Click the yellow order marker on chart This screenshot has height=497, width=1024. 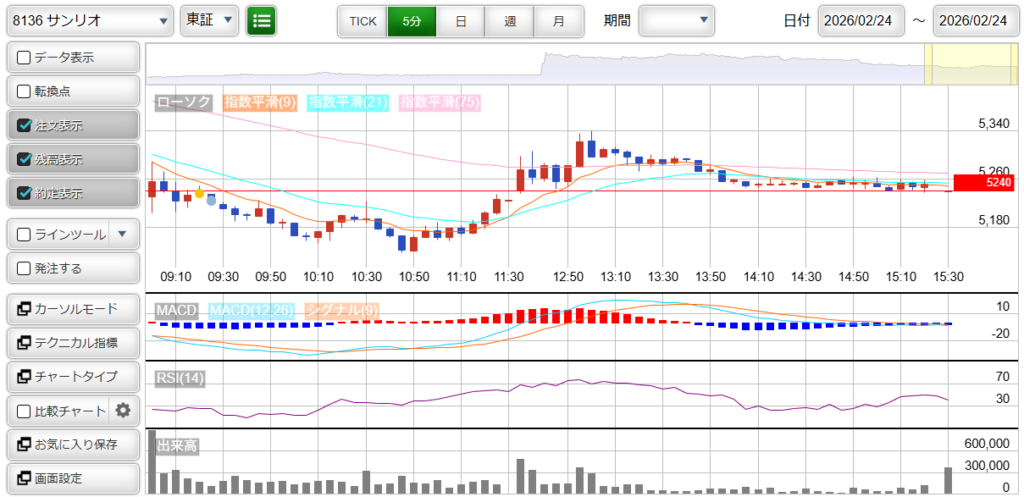click(199, 192)
